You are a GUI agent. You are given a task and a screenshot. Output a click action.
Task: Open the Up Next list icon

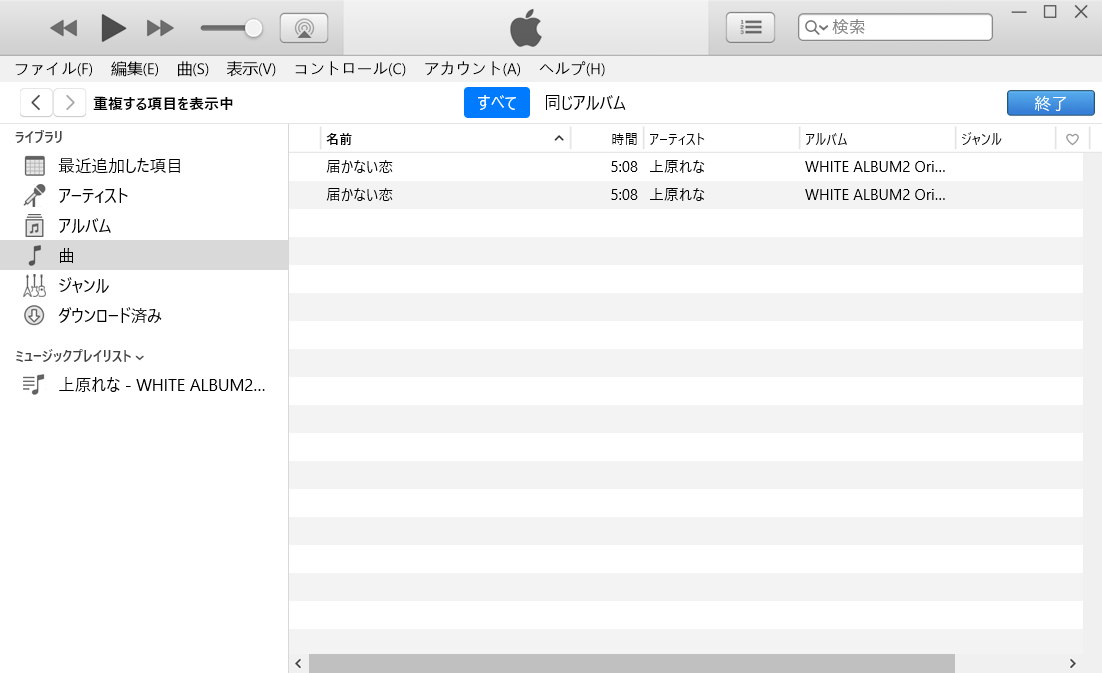[750, 27]
